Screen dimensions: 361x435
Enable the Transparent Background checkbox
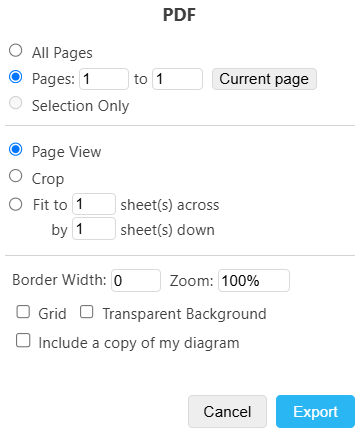pos(87,312)
